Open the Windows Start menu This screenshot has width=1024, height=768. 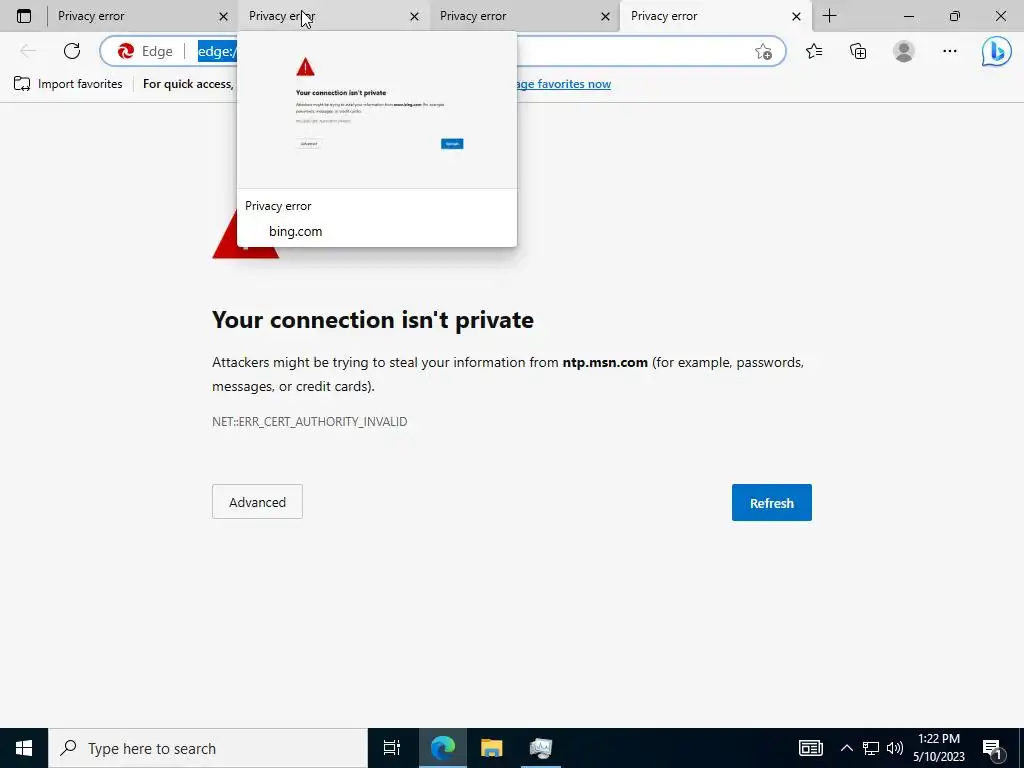24,748
